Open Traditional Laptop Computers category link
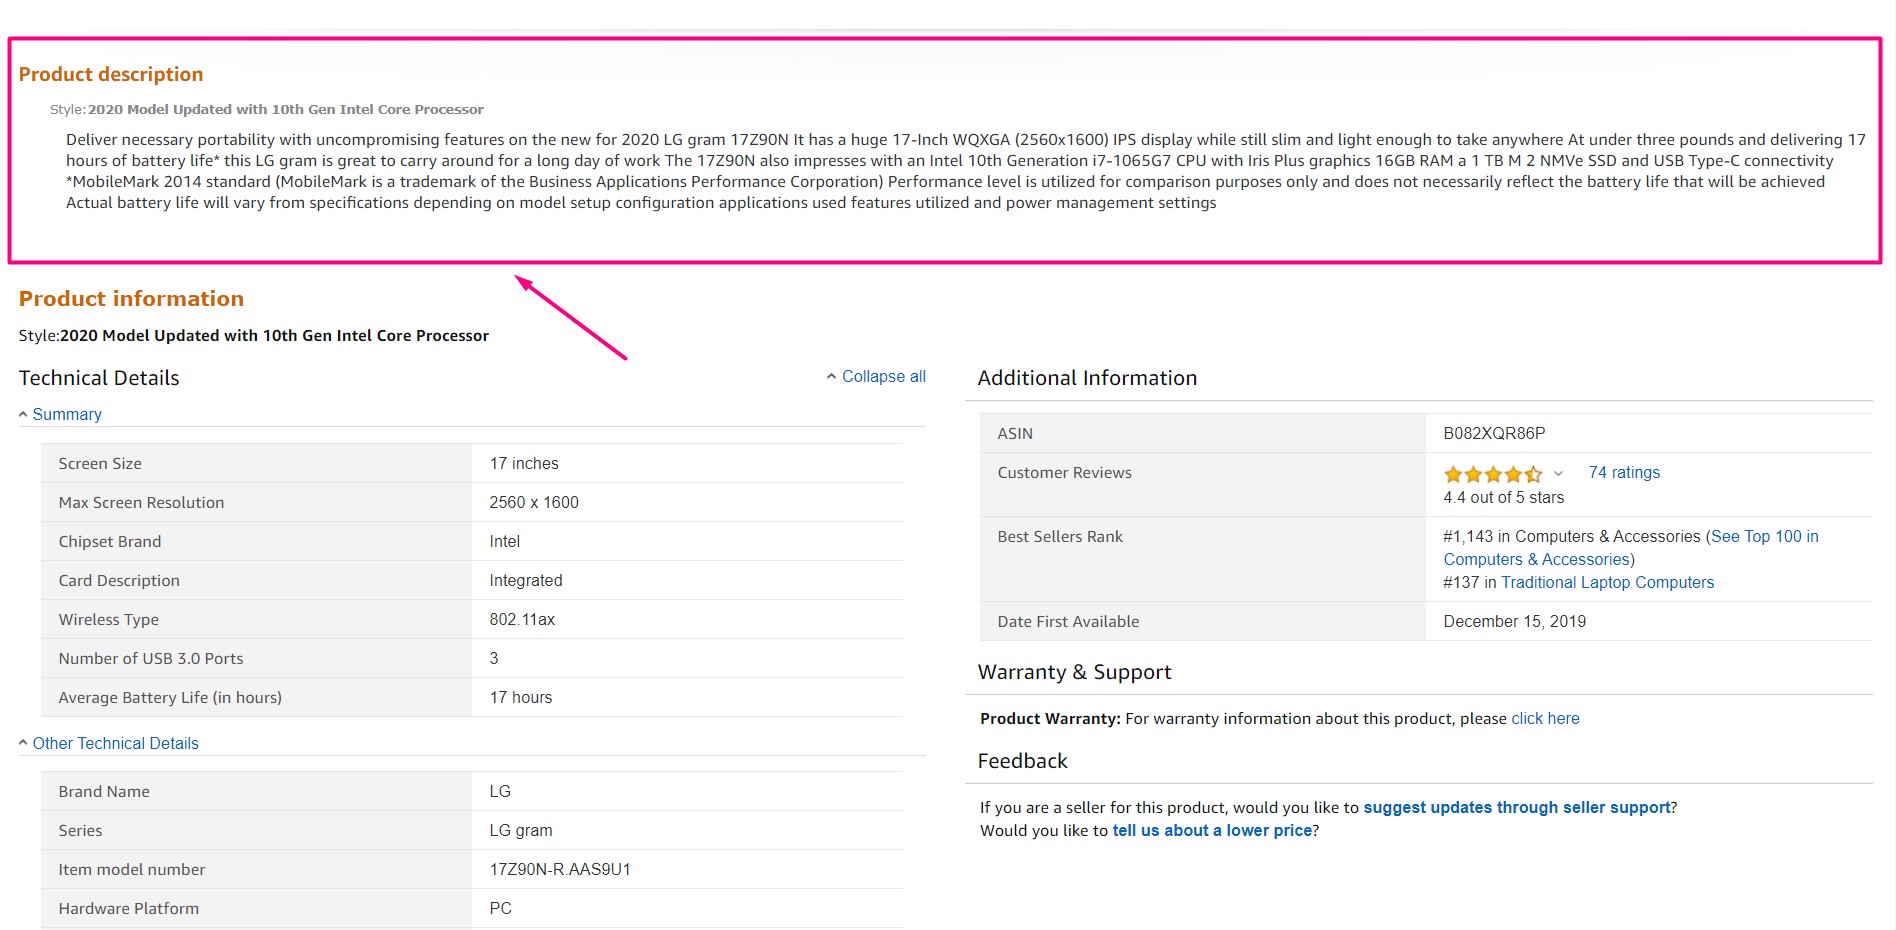This screenshot has width=1896, height=930. point(1607,582)
